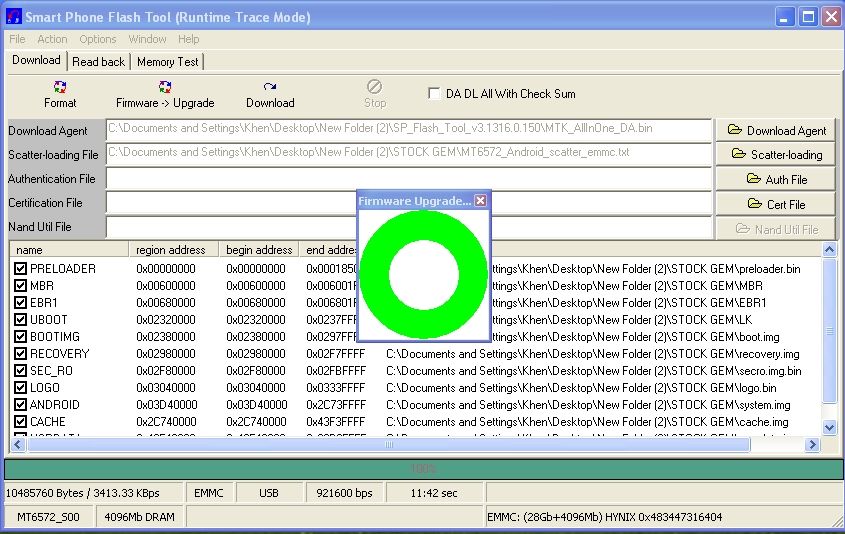
Task: Browse for a Scatter-loading file
Action: (x=776, y=155)
